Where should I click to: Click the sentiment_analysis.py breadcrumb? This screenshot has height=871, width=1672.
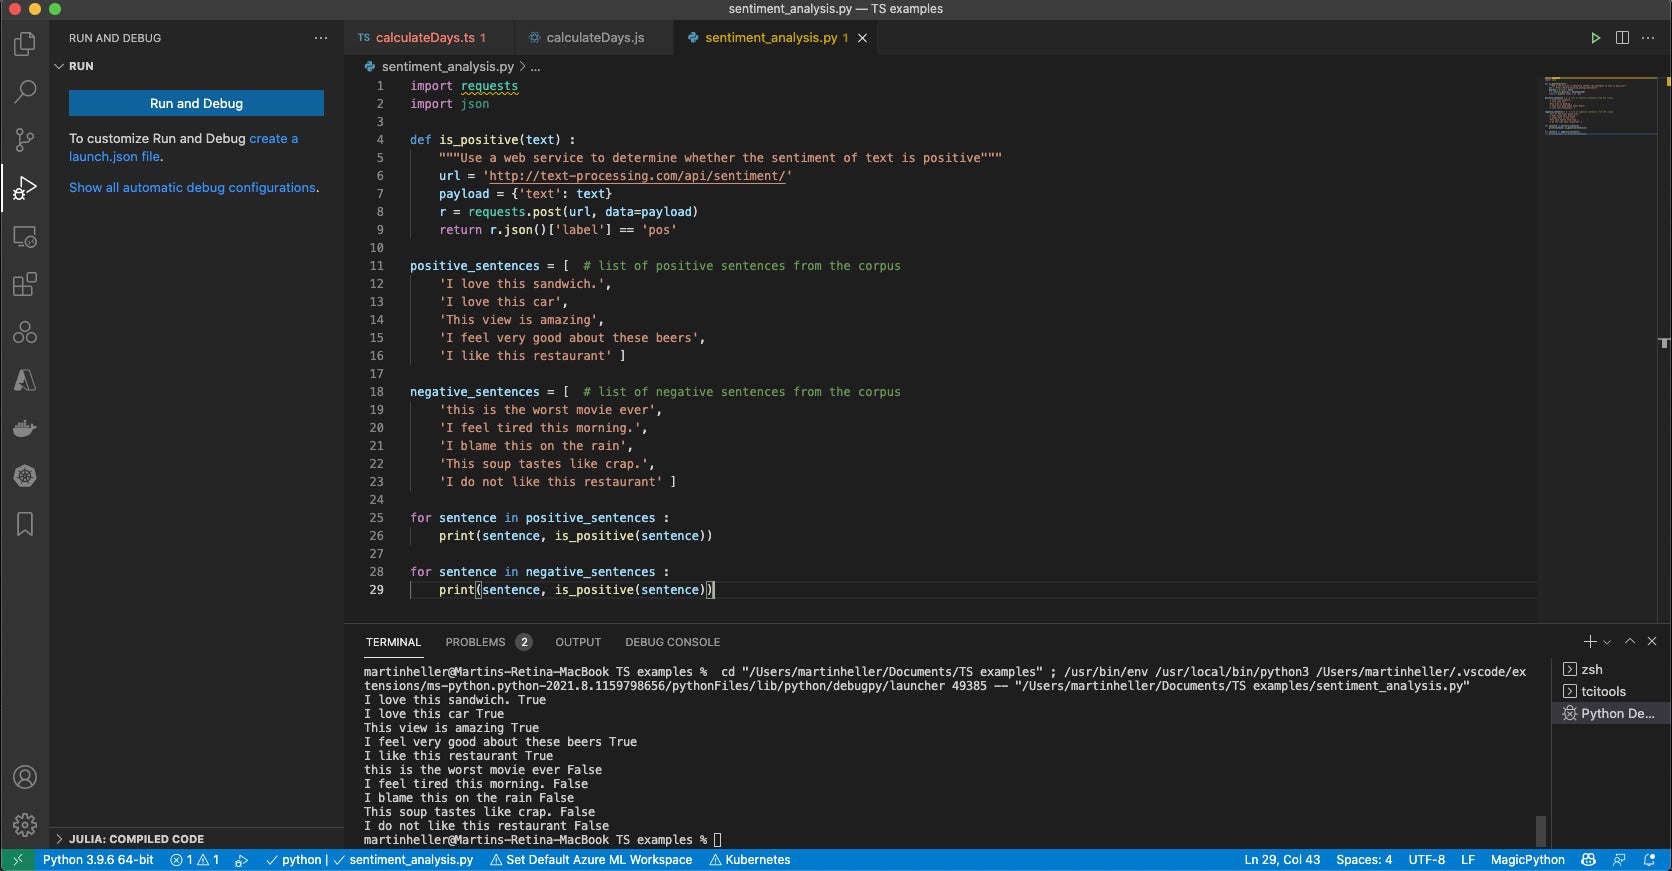point(447,67)
